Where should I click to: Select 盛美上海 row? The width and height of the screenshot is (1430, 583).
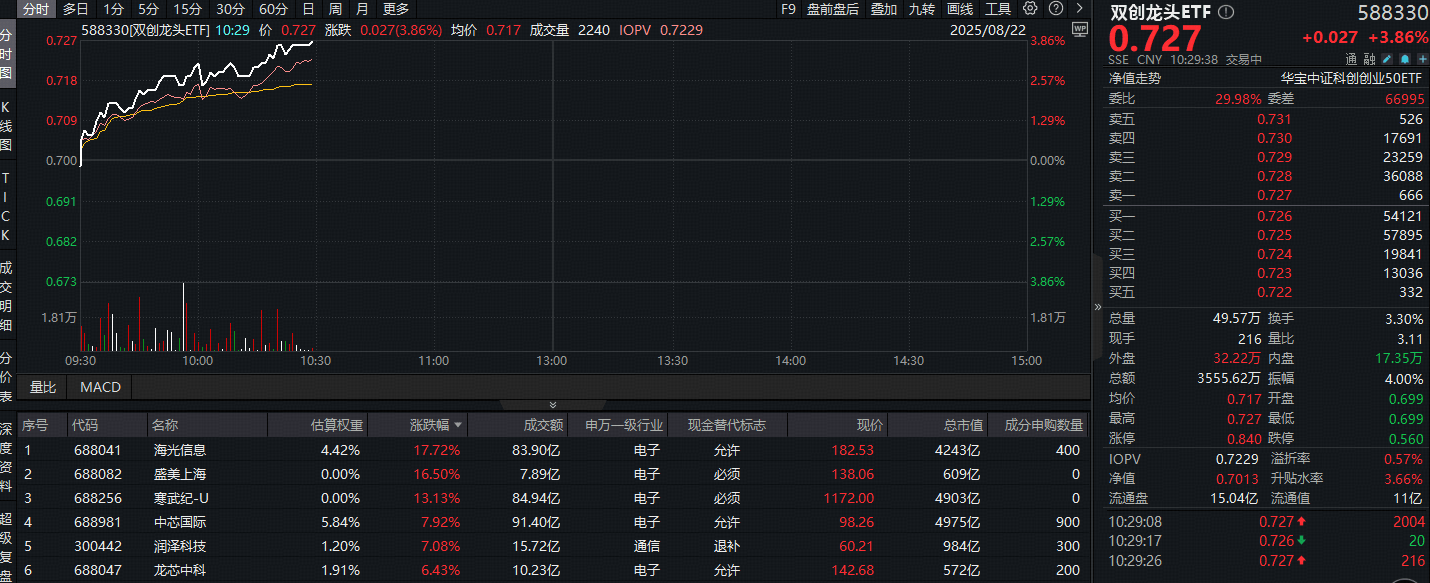552,474
